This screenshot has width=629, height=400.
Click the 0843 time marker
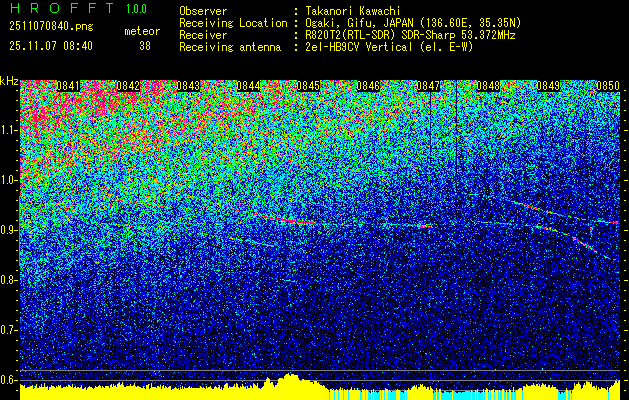(188, 86)
